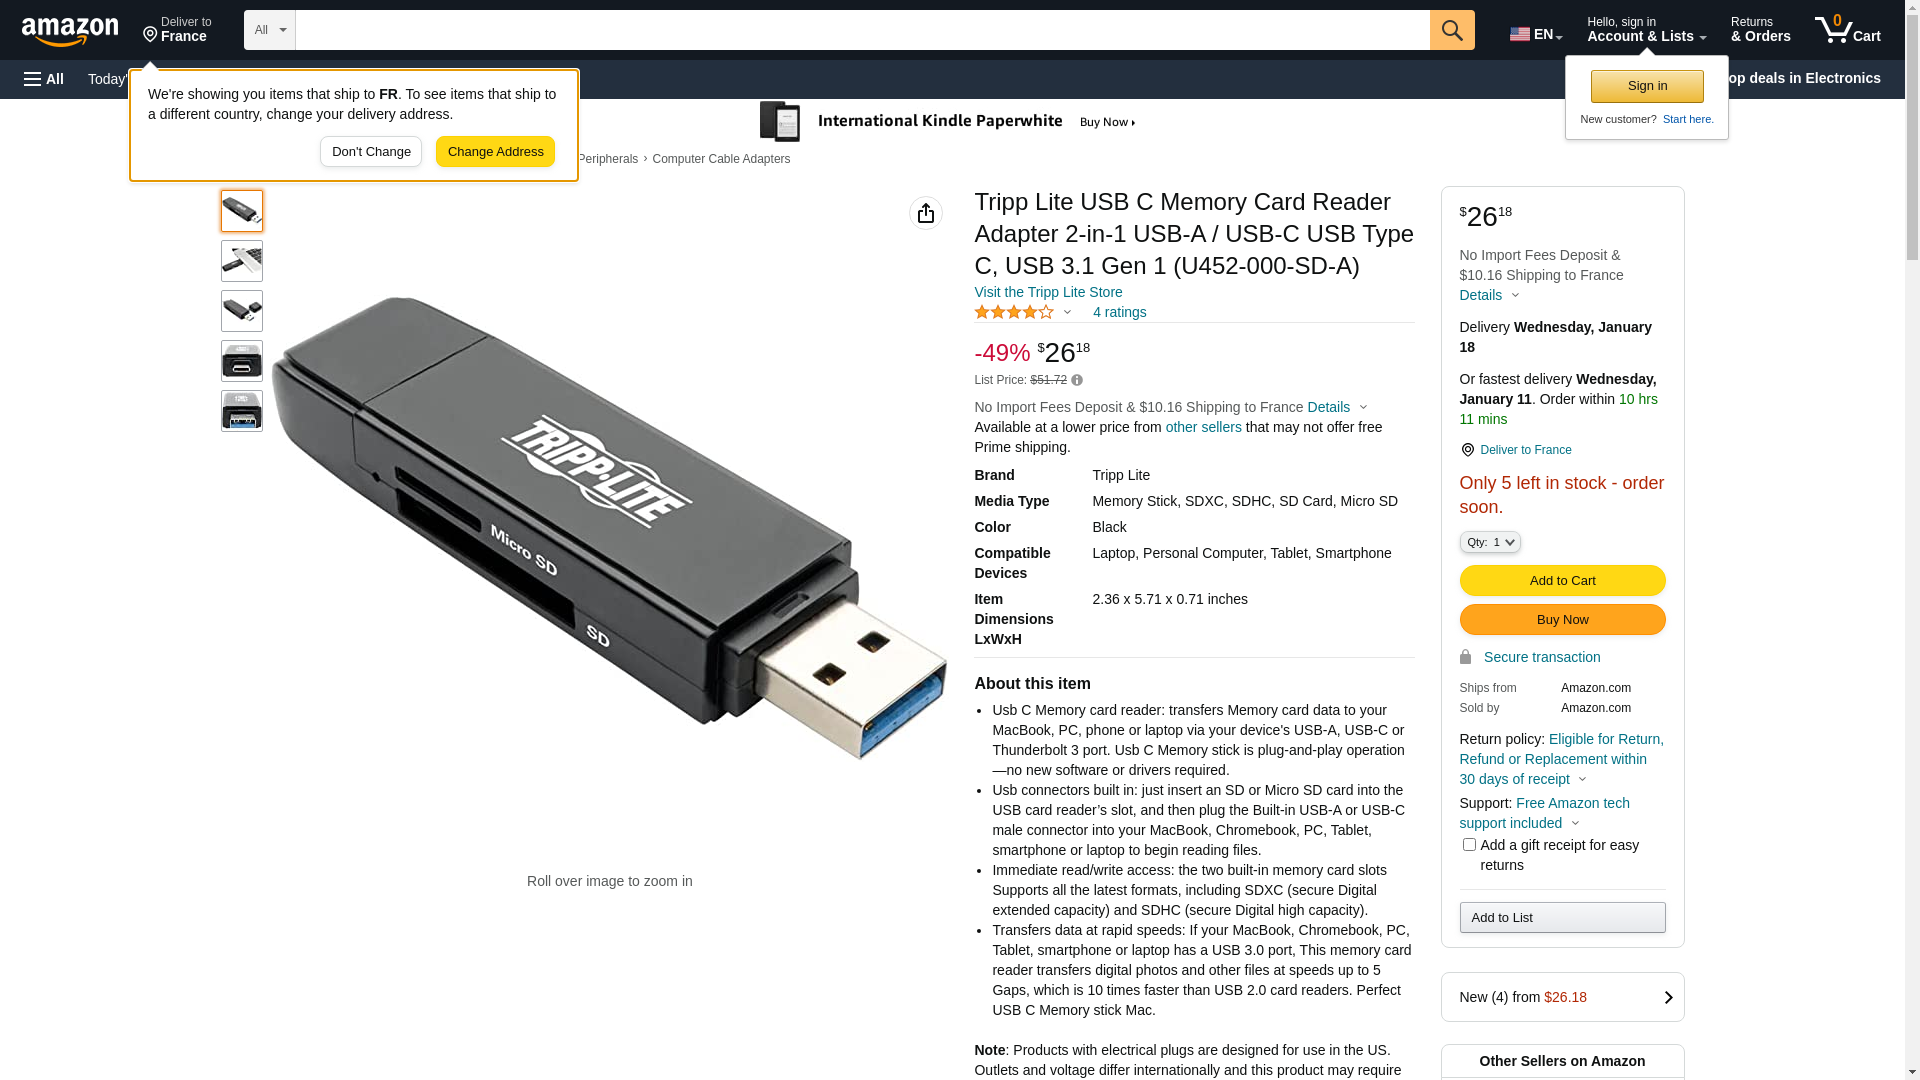Open Account & Lists menu
The image size is (1920, 1080).
point(1647,30)
